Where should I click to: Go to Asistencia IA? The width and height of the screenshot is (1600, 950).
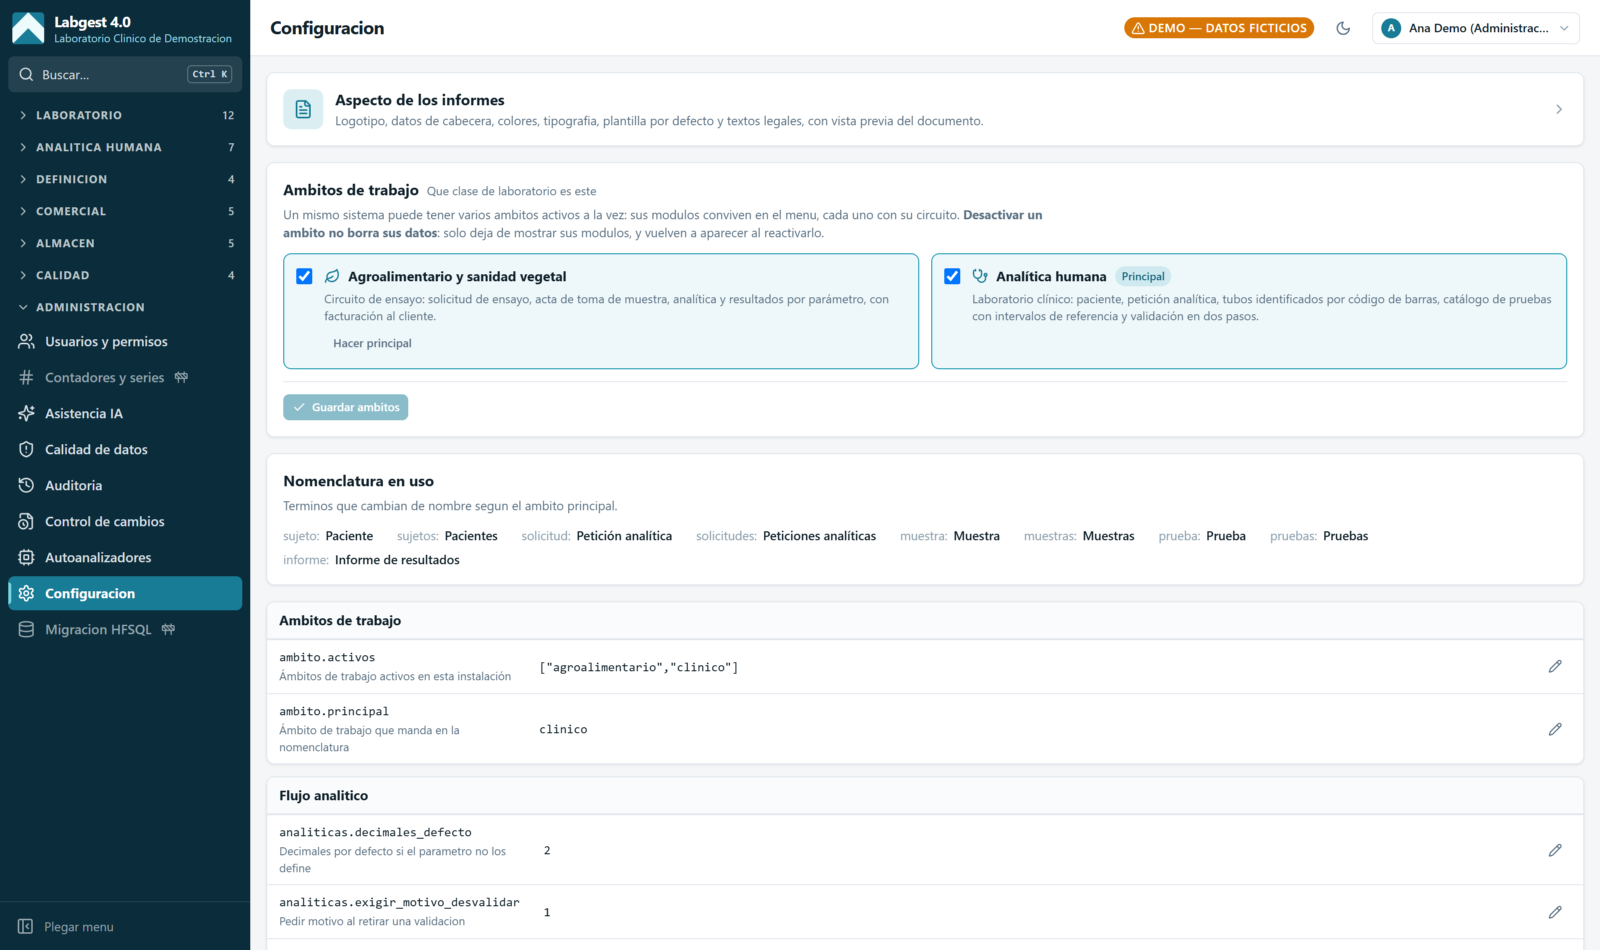tap(125, 414)
